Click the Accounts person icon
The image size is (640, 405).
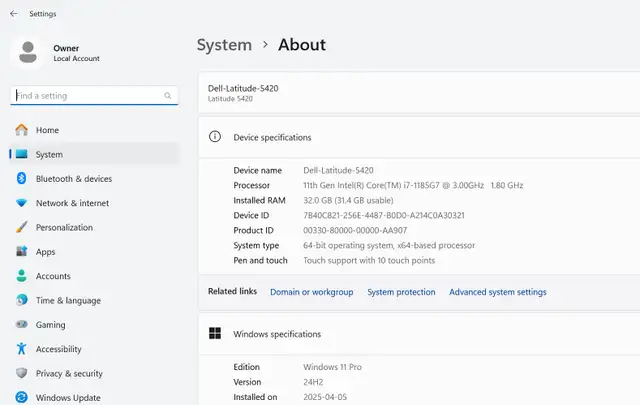point(21,276)
